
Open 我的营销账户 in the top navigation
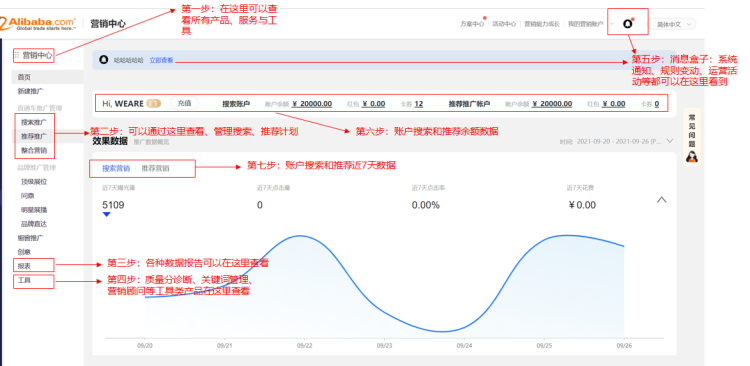tap(585, 24)
